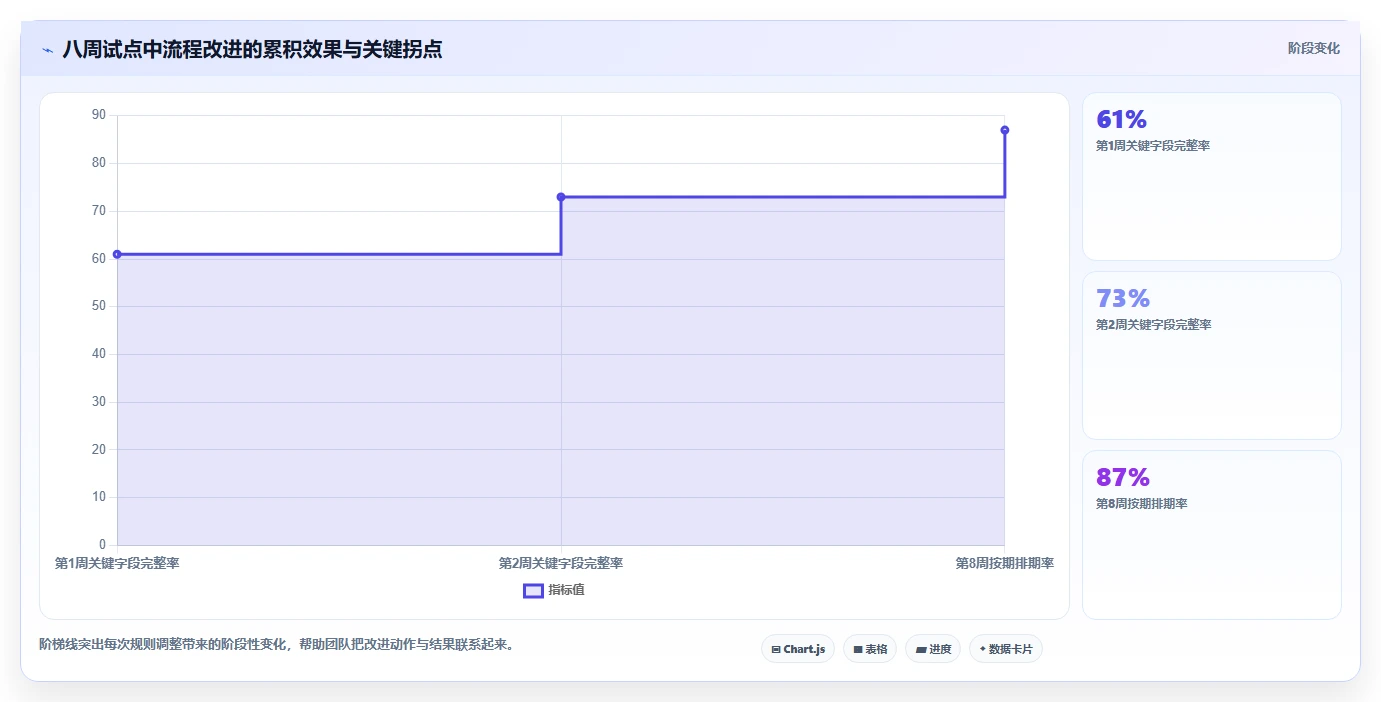Click the 87% stat card value
The width and height of the screenshot is (1381, 702).
pos(1123,478)
